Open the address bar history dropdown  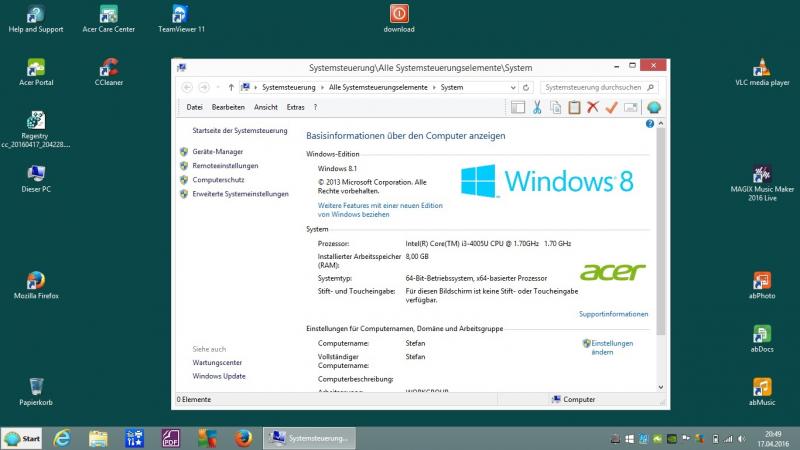(513, 87)
